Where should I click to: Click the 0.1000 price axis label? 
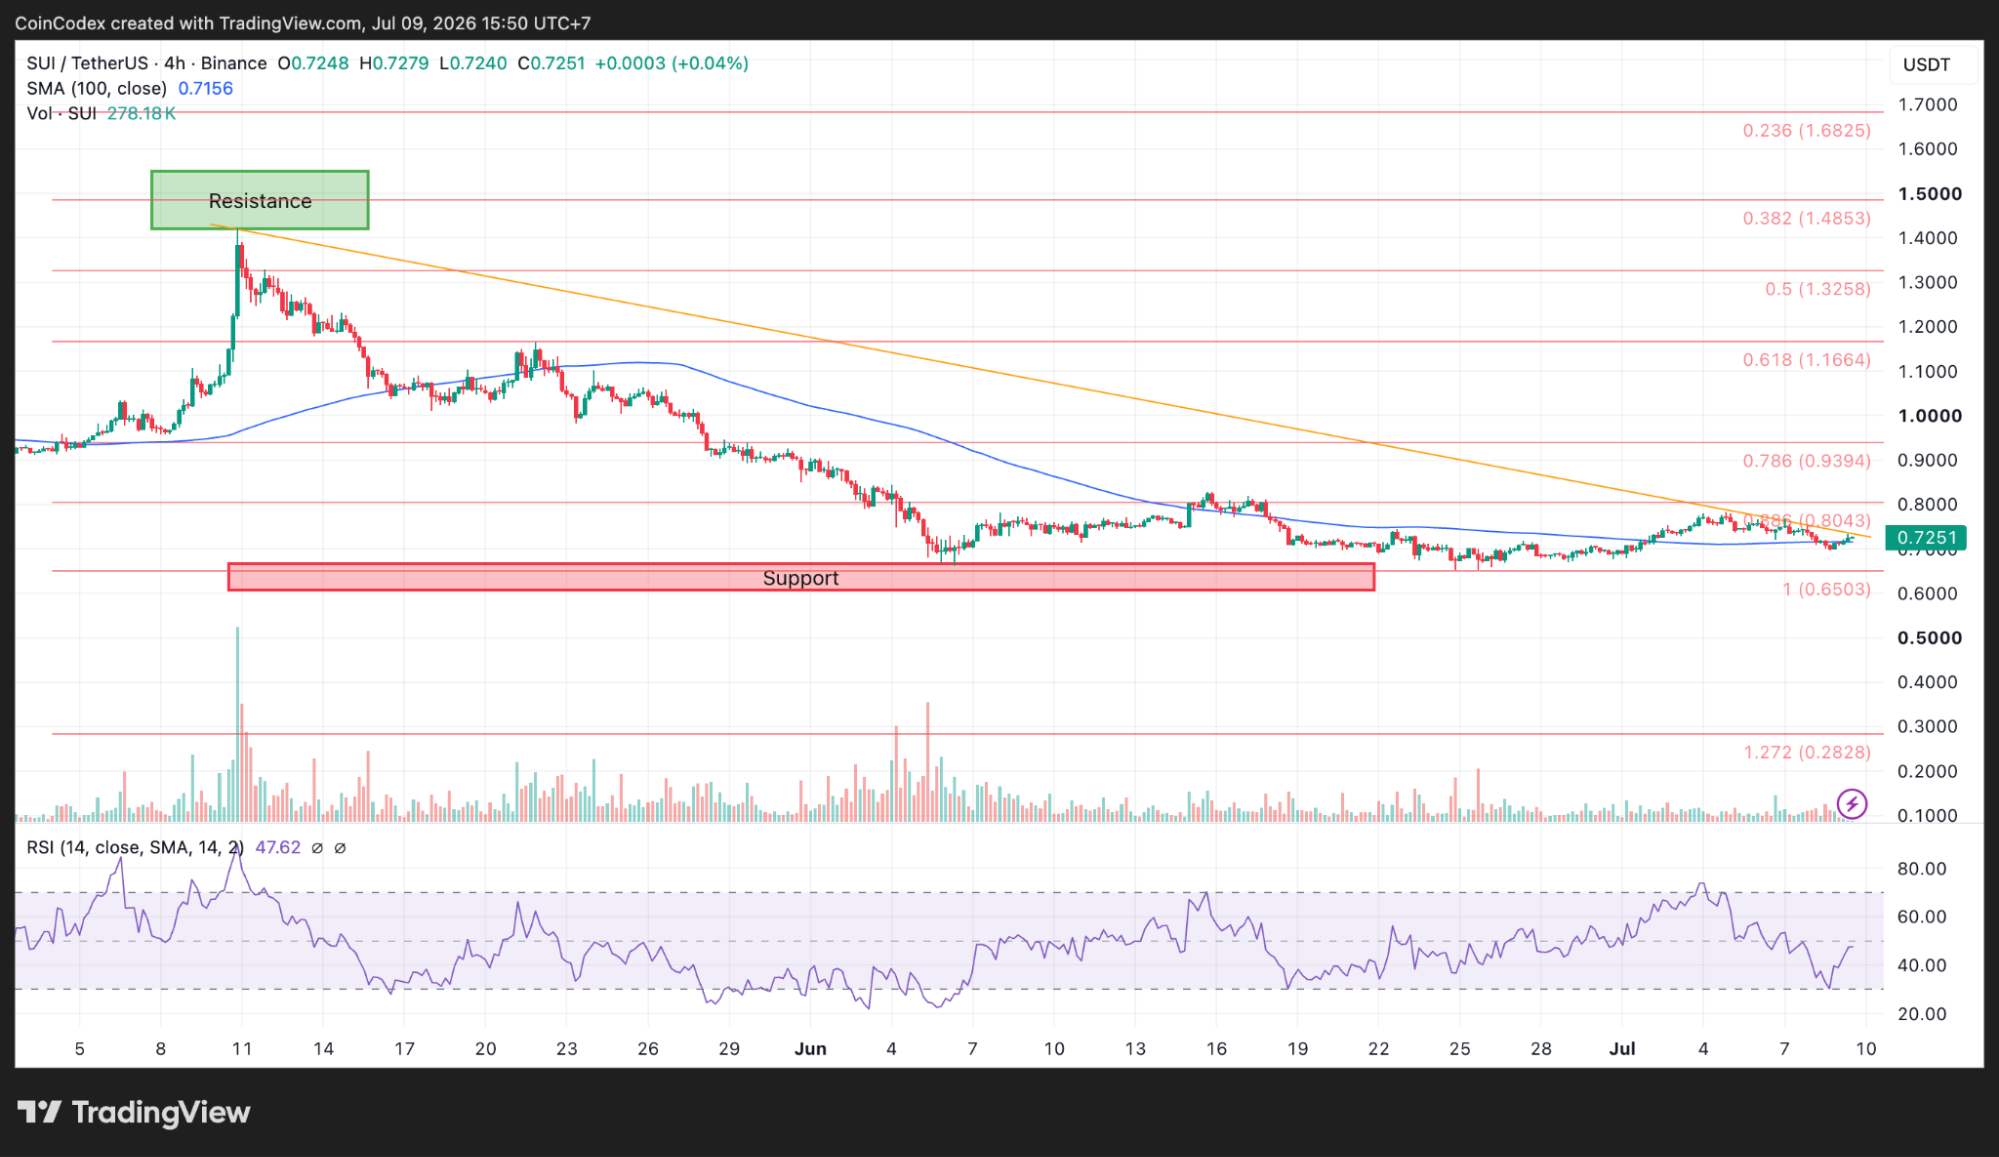(x=1927, y=816)
